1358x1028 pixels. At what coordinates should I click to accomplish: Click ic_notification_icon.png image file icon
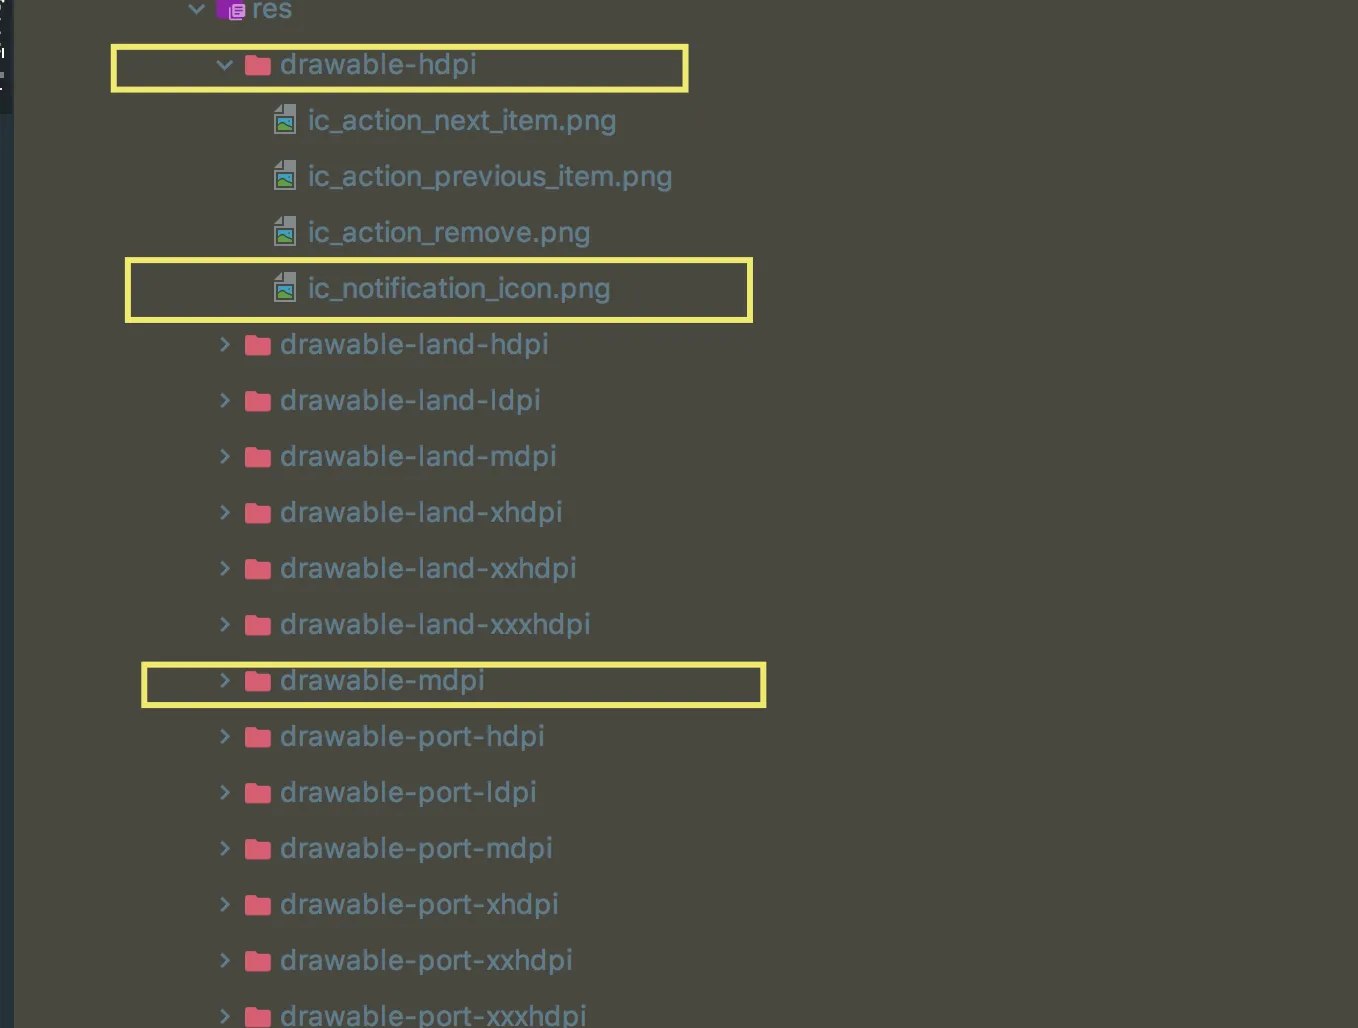tap(285, 289)
